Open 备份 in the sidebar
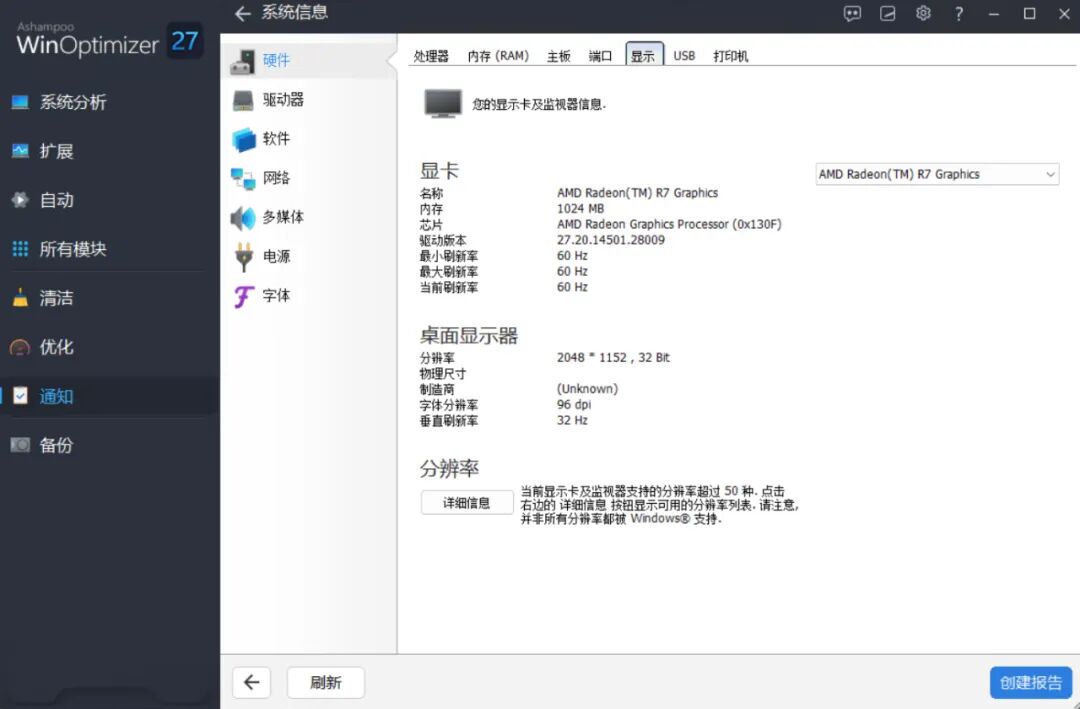This screenshot has width=1080, height=709. [x=56, y=445]
